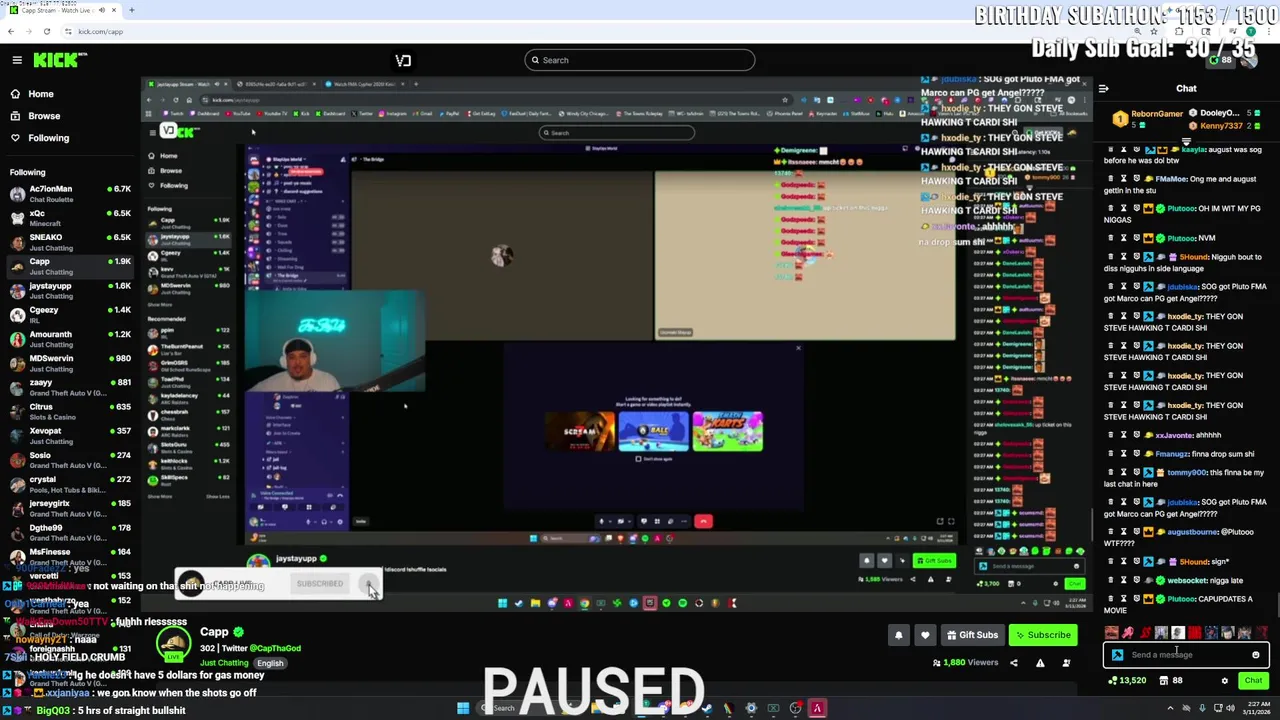Select the first emote in quick row

[x=1111, y=633]
